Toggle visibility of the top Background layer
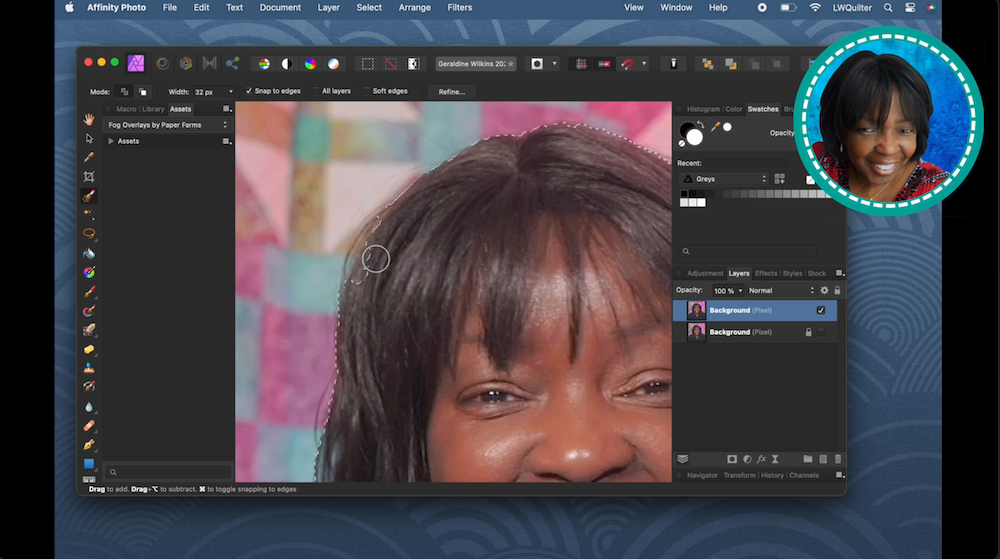The image size is (1000, 559). click(821, 310)
